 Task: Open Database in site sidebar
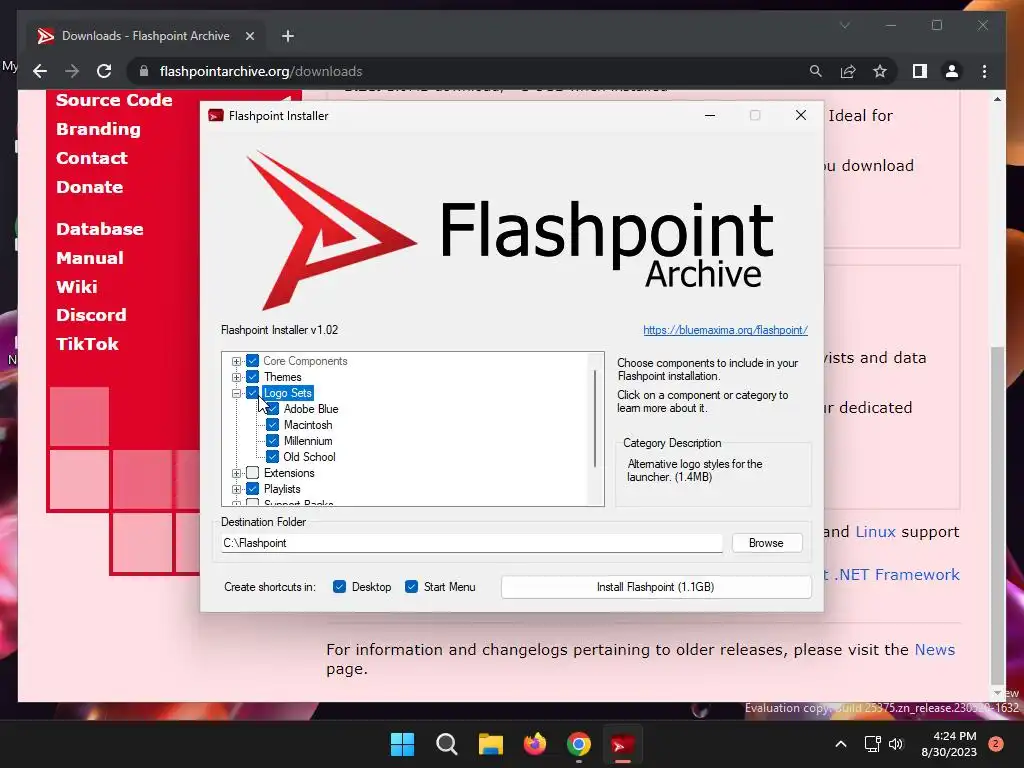(99, 229)
